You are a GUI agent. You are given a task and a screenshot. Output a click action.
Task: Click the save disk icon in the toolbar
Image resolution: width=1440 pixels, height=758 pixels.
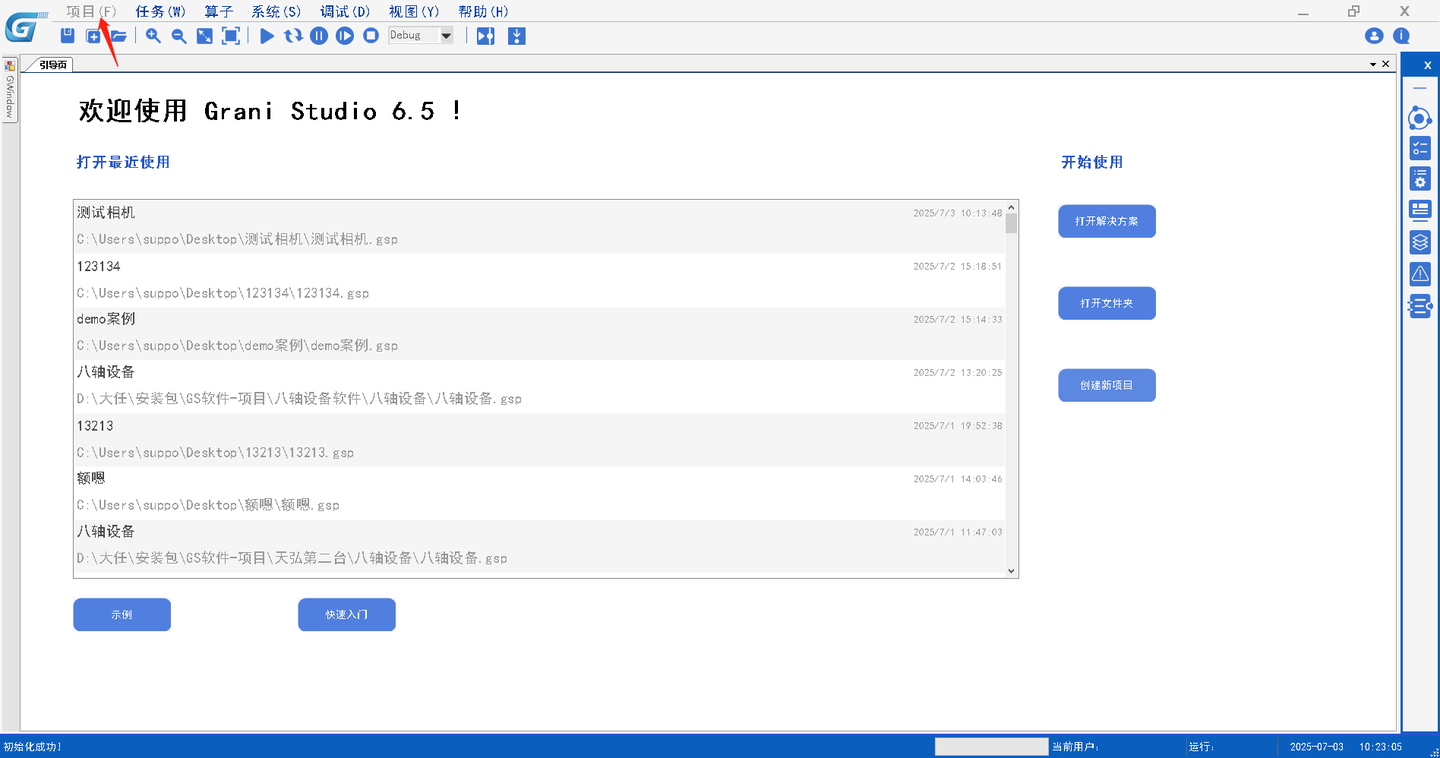pos(68,36)
